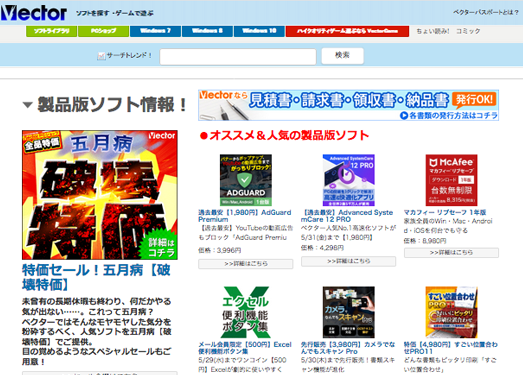Click the Vector logo in the header
The height and width of the screenshot is (375, 523).
34,13
